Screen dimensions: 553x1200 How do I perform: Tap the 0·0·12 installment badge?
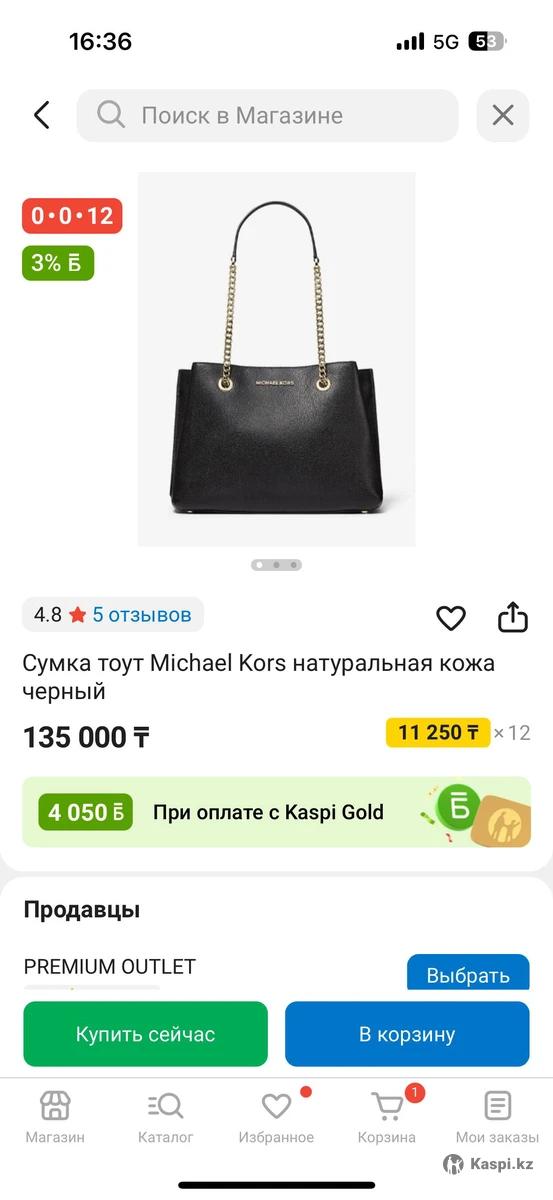click(72, 216)
